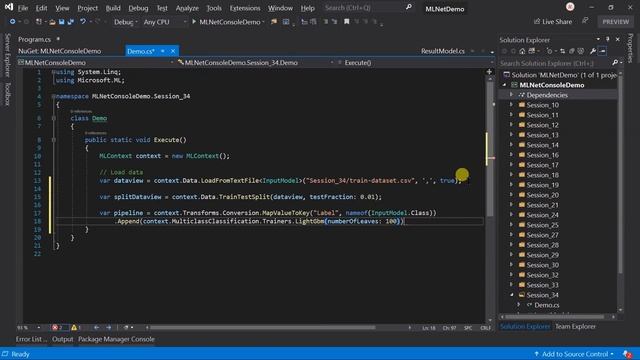Click the Live Share icon
Viewport: 640px width, 360px height.
point(537,21)
